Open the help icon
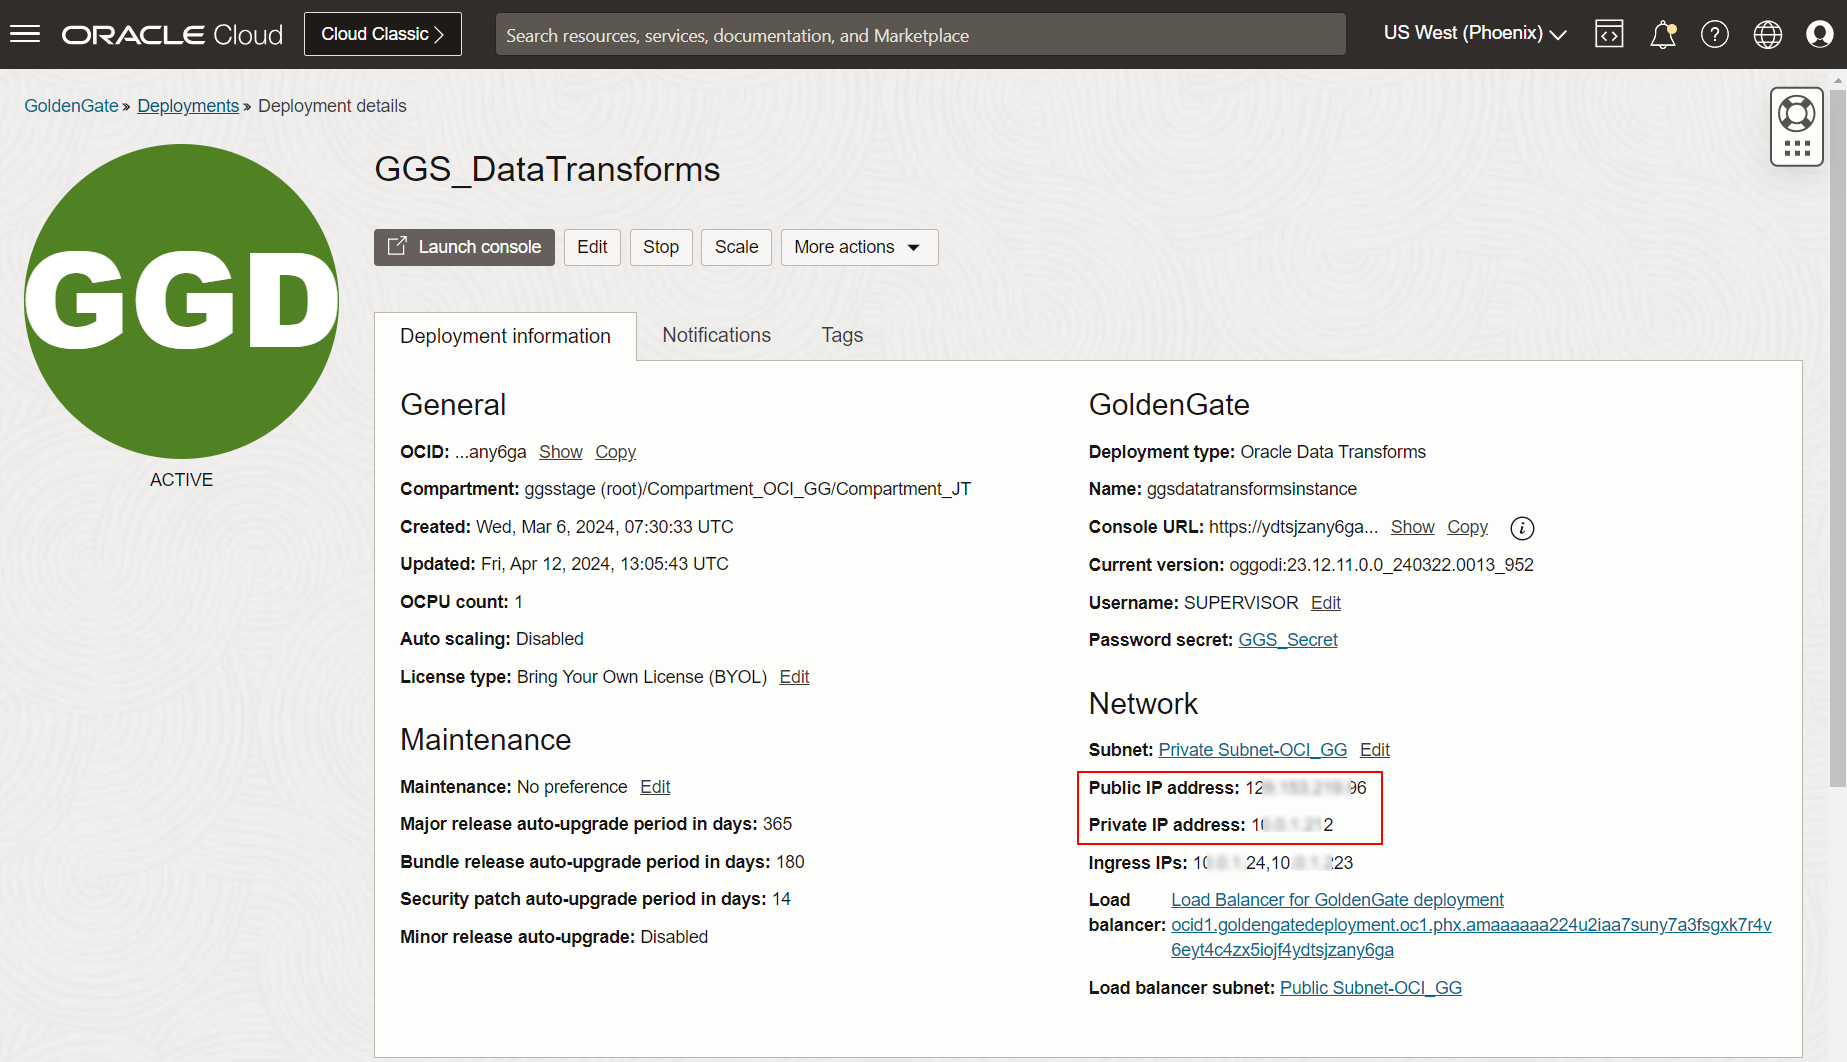This screenshot has height=1062, width=1847. pyautogui.click(x=1715, y=34)
